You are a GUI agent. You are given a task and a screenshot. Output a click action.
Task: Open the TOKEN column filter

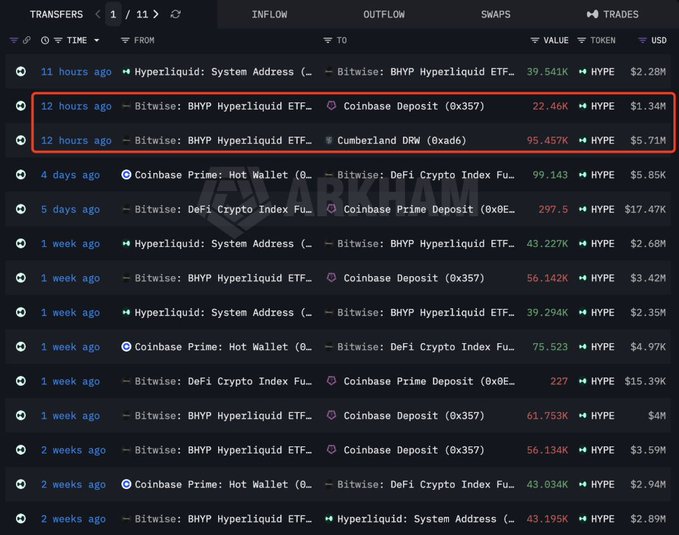pyautogui.click(x=582, y=40)
